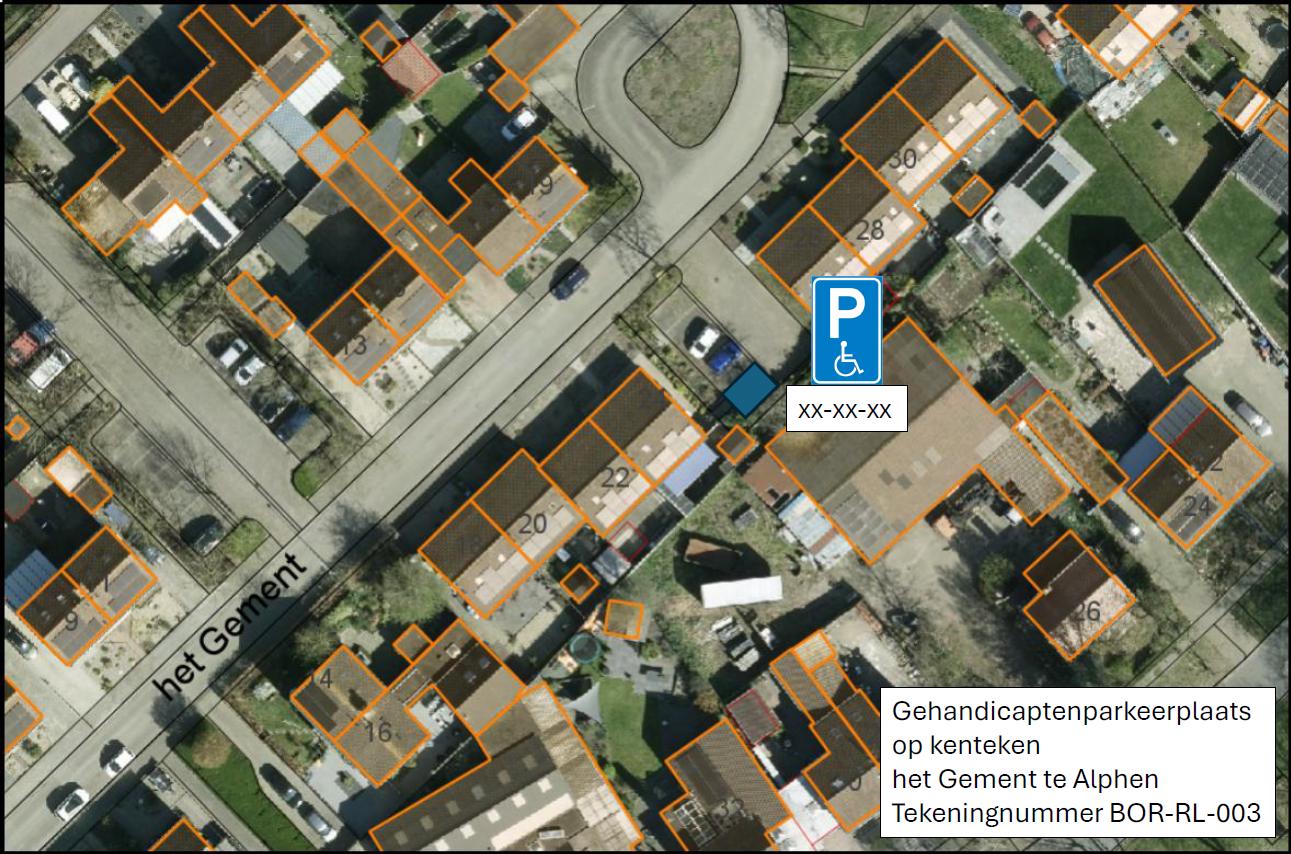Click house number 20 building
The image size is (1291, 854).
534,524
